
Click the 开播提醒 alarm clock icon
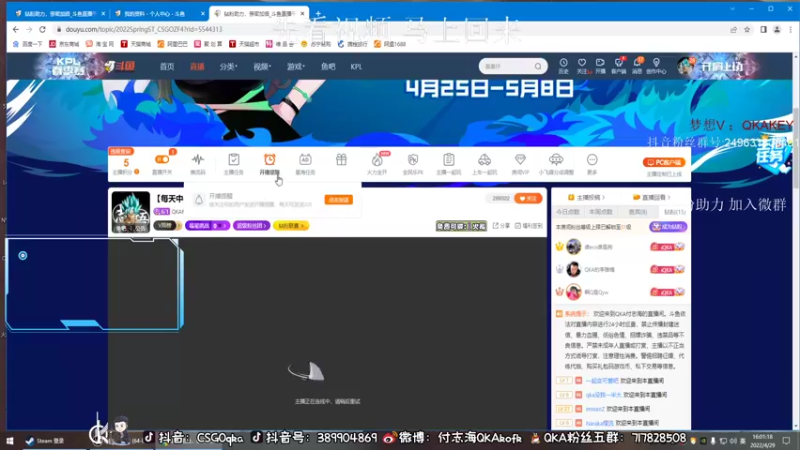tap(269, 160)
